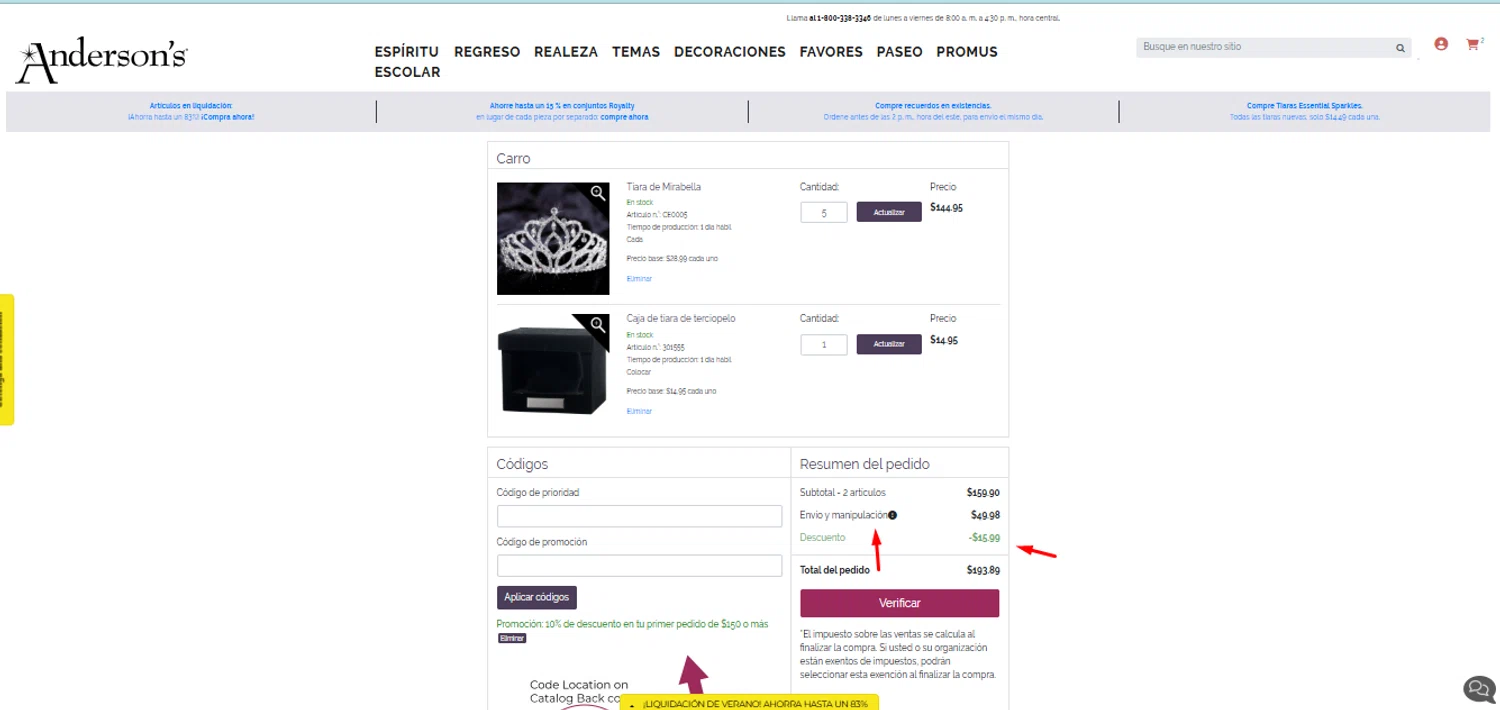This screenshot has height=710, width=1500.
Task: Click the promotion 10% de descuento message
Action: (632, 624)
